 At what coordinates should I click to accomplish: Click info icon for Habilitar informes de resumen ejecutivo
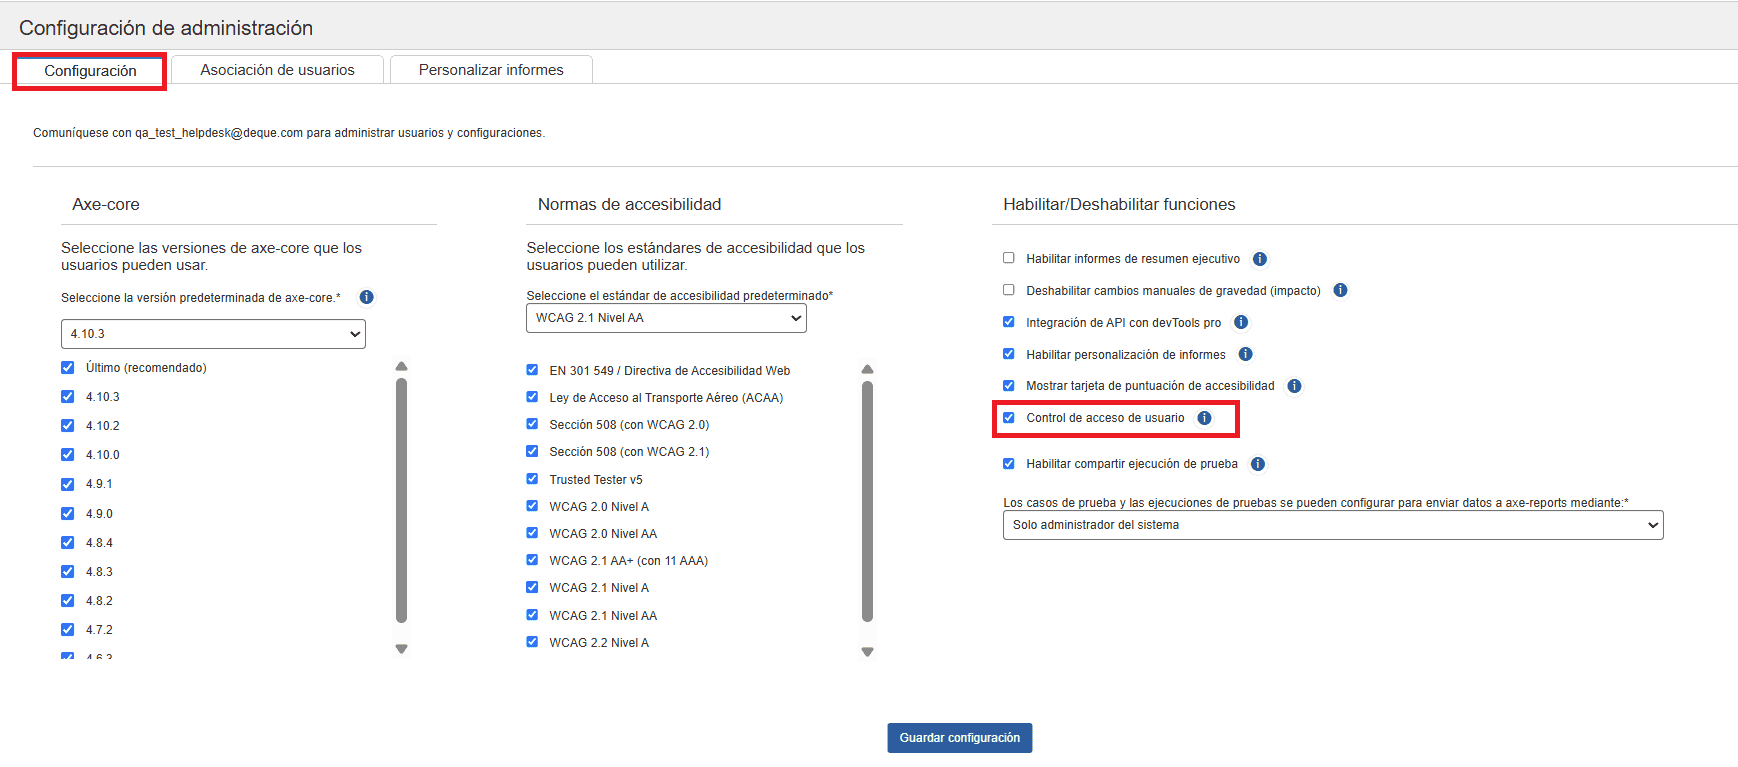point(1260,259)
